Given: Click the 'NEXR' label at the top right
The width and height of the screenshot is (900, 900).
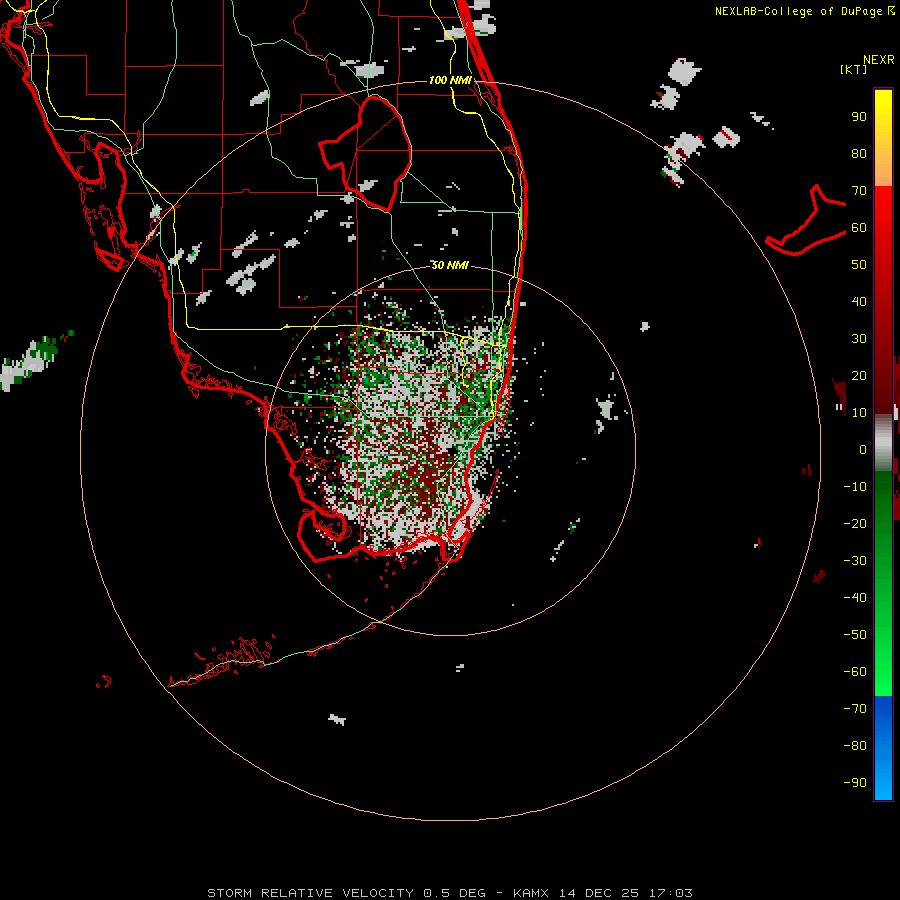Looking at the screenshot, I should (x=879, y=60).
